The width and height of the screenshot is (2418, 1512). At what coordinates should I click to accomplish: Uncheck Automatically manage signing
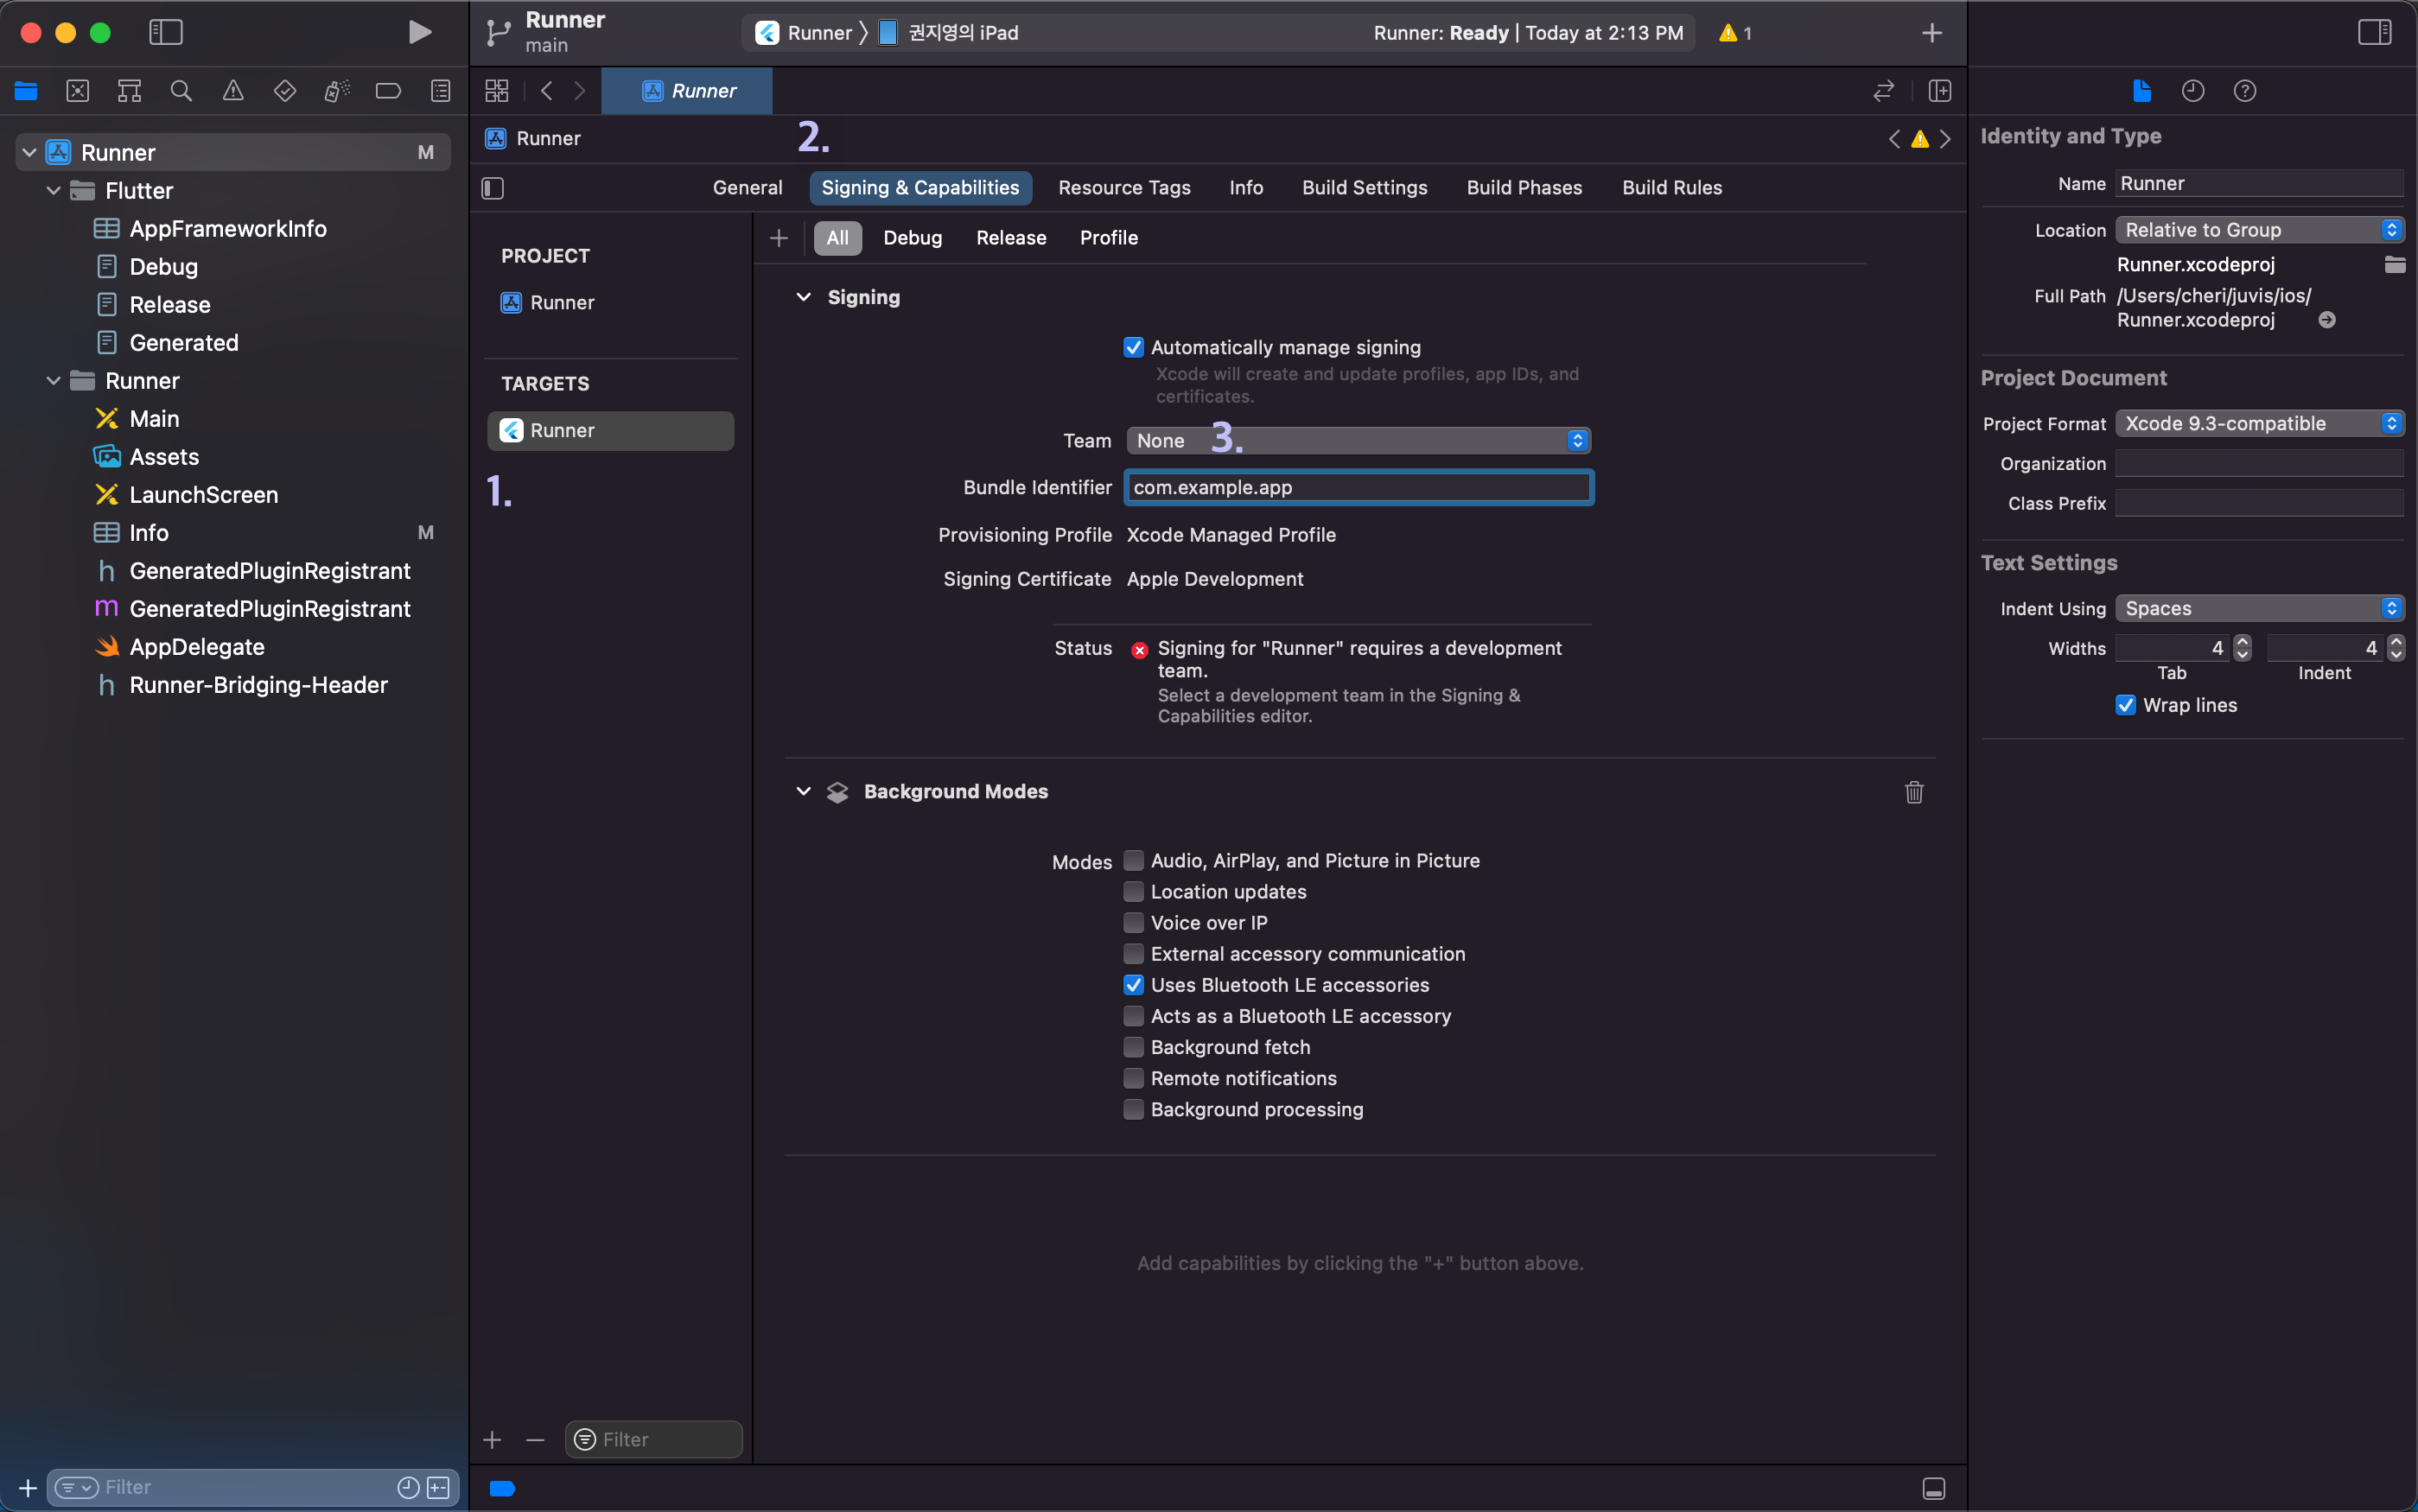pyautogui.click(x=1133, y=347)
